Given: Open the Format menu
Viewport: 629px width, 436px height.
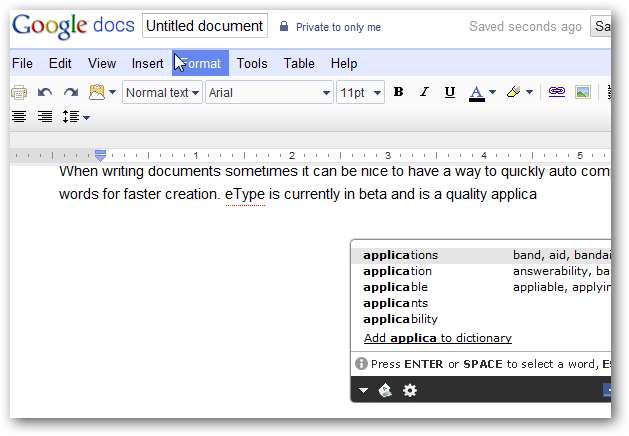Looking at the screenshot, I should pos(200,63).
